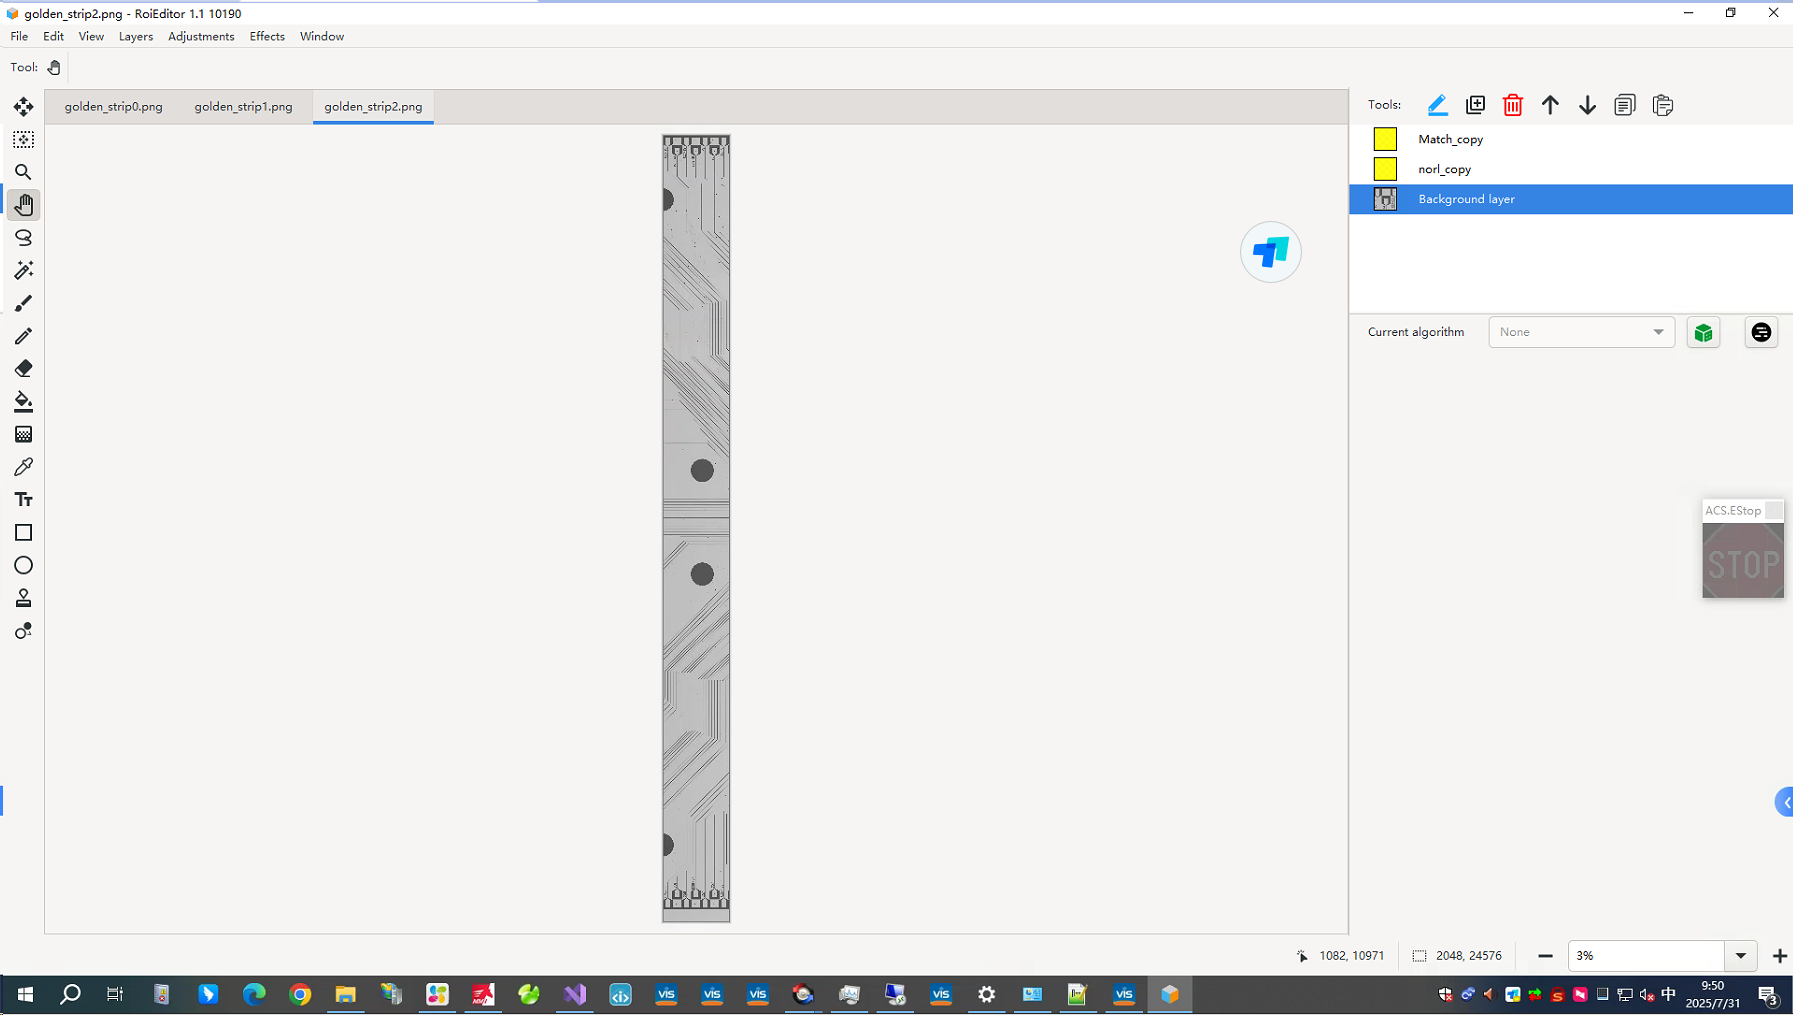Expand the blue side panel chevron
This screenshot has height=1015, width=1793.
1784,802
